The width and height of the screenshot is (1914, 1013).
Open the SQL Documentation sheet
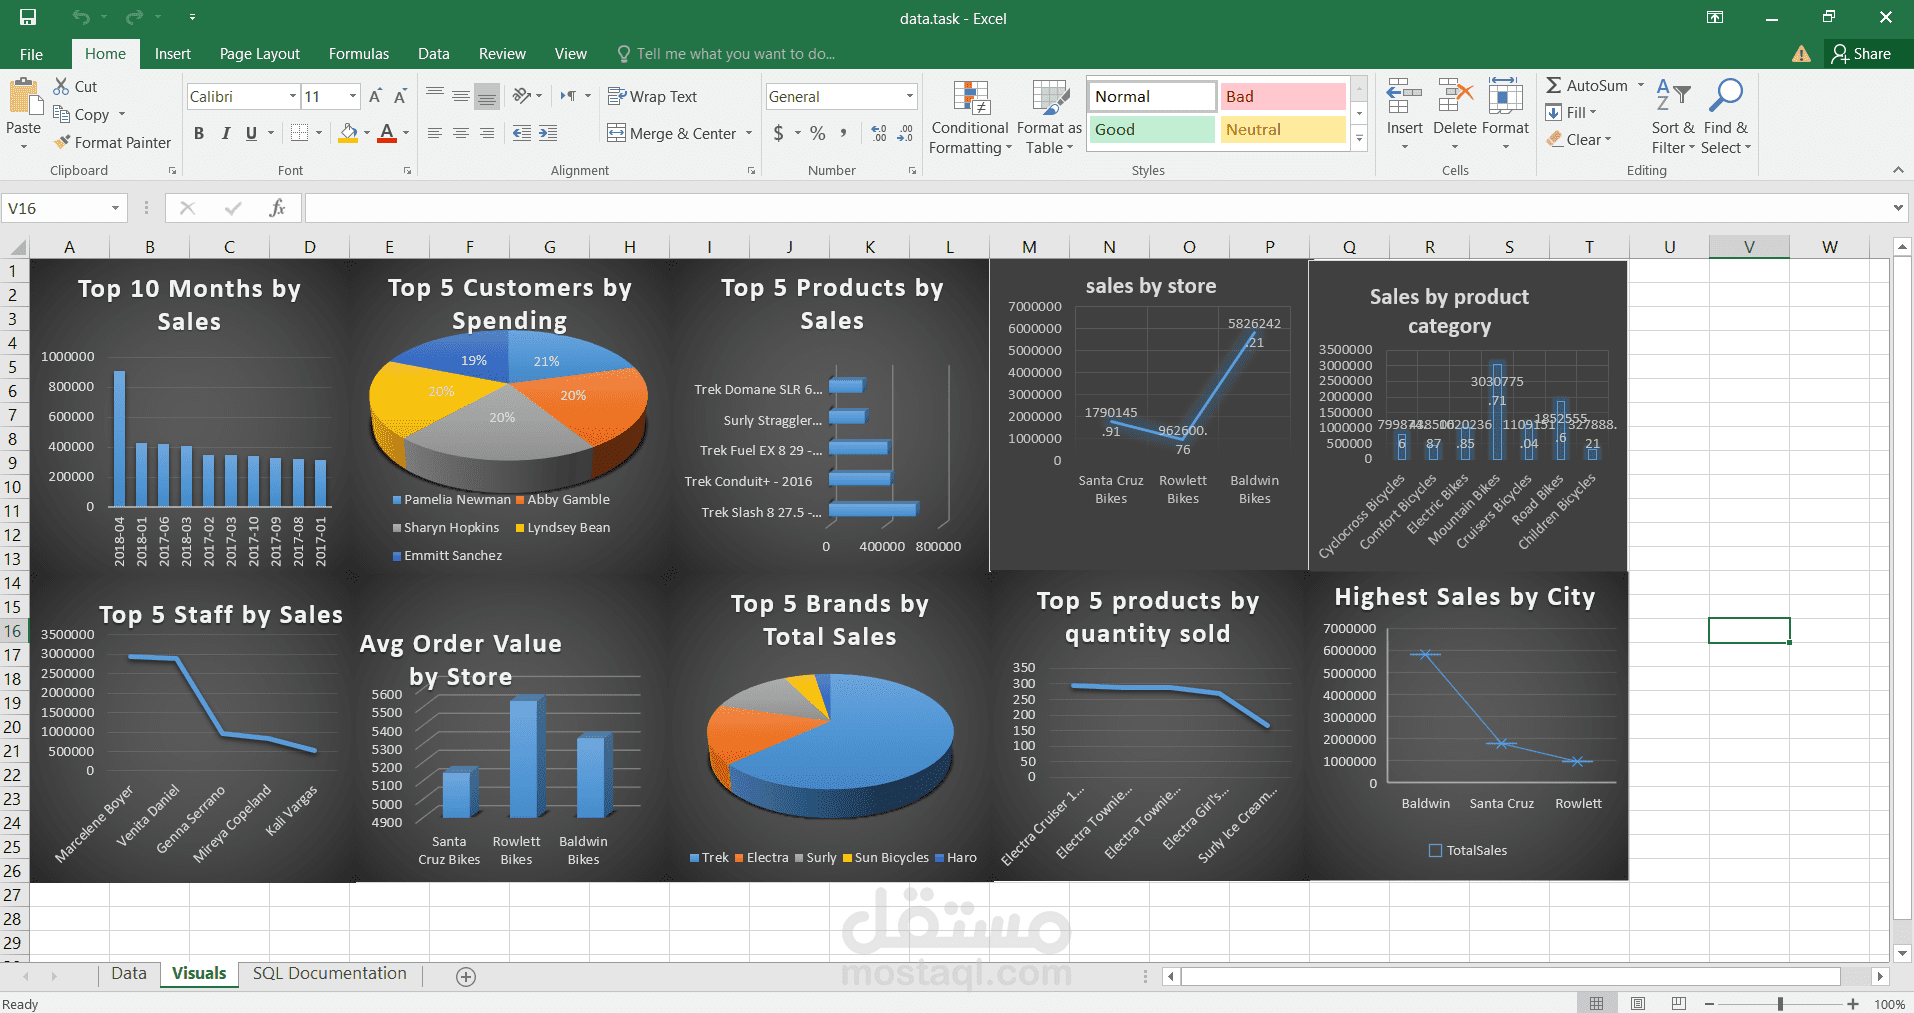point(329,973)
